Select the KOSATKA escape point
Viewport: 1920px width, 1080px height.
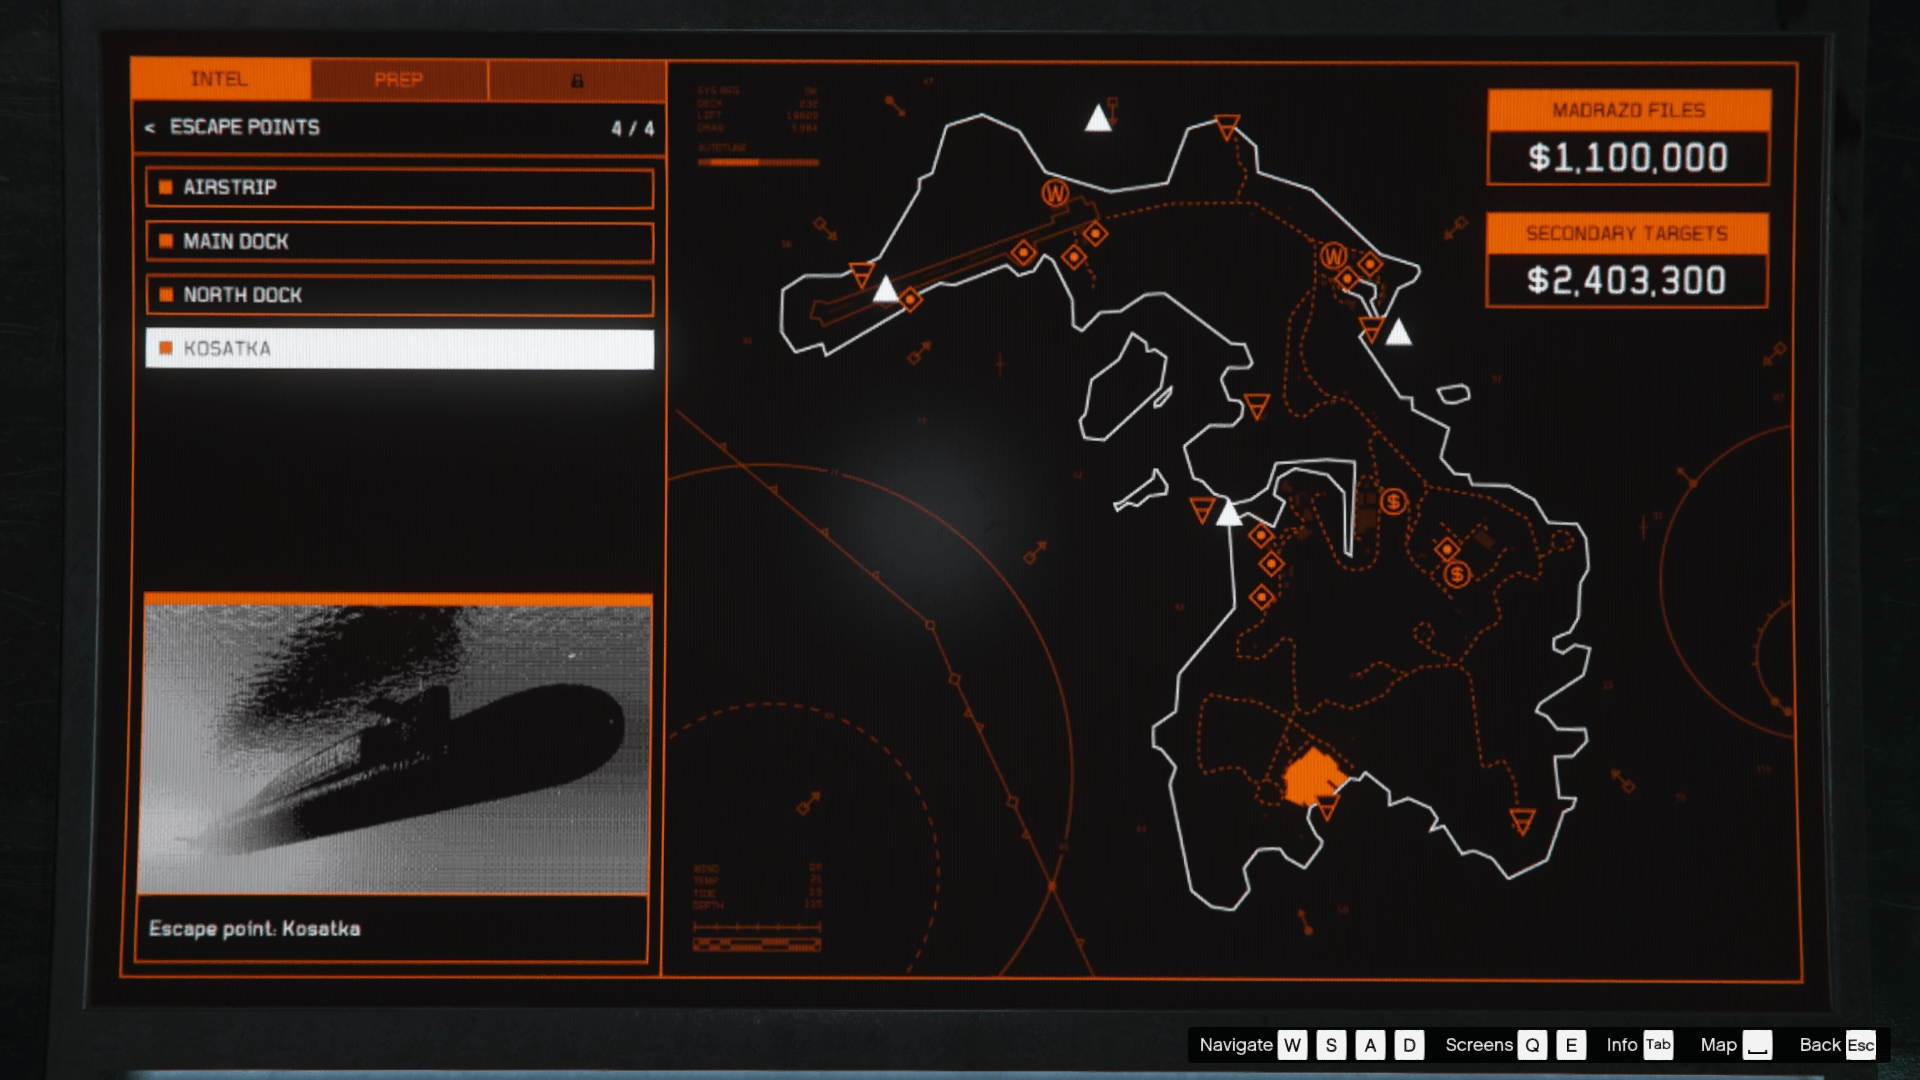click(398, 350)
